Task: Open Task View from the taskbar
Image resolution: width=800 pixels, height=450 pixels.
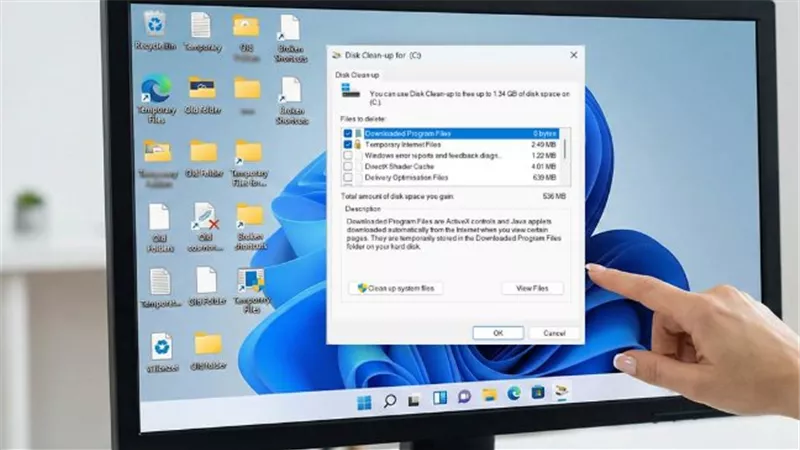Action: (414, 401)
